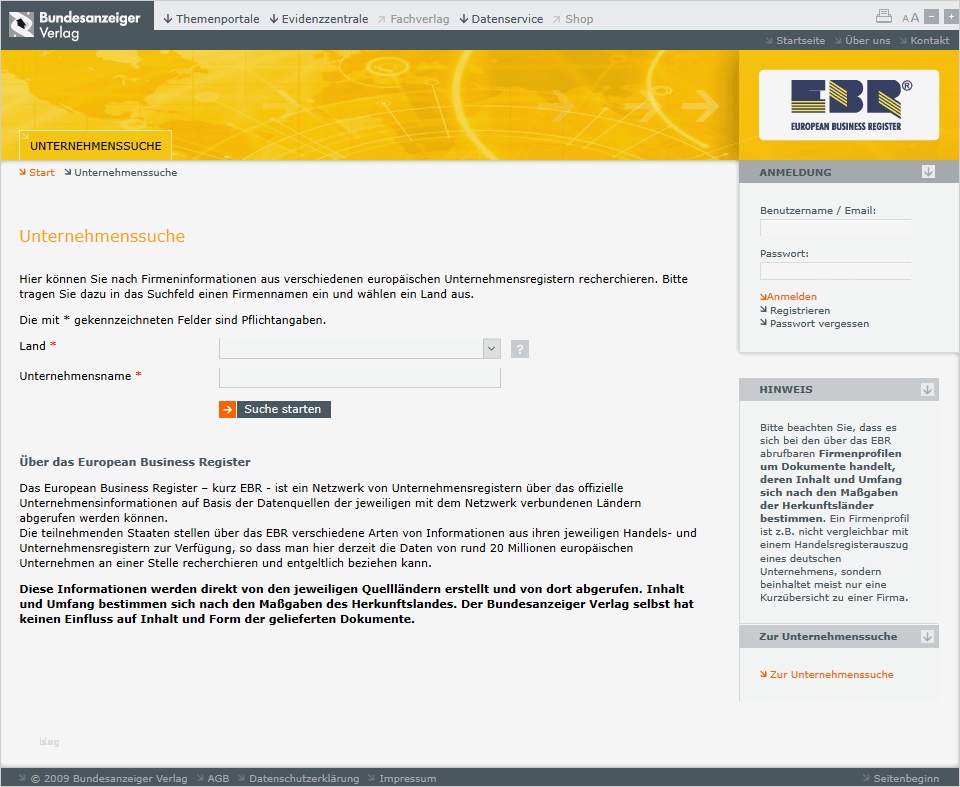
Task: Click the Unternehmenssuche page heading
Action: pyautogui.click(x=102, y=236)
